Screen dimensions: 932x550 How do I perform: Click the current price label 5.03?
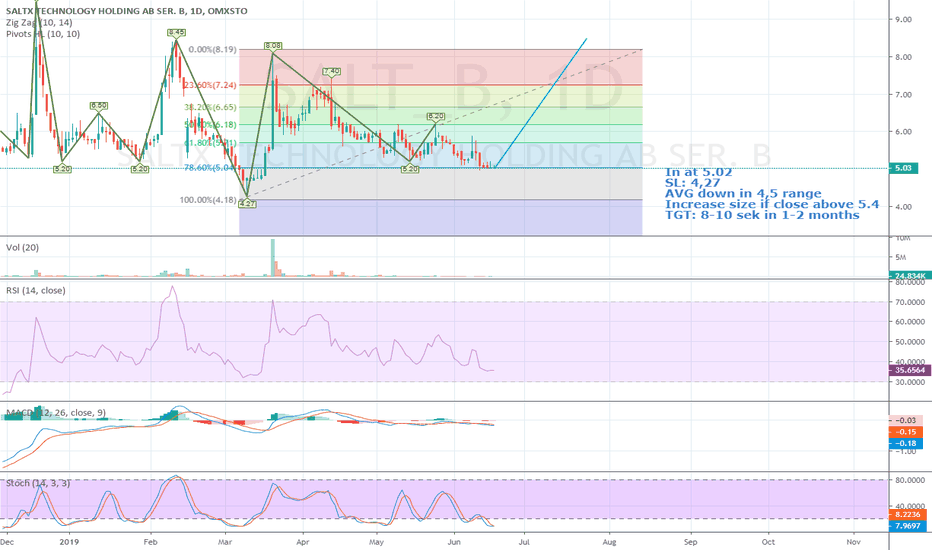[x=903, y=168]
